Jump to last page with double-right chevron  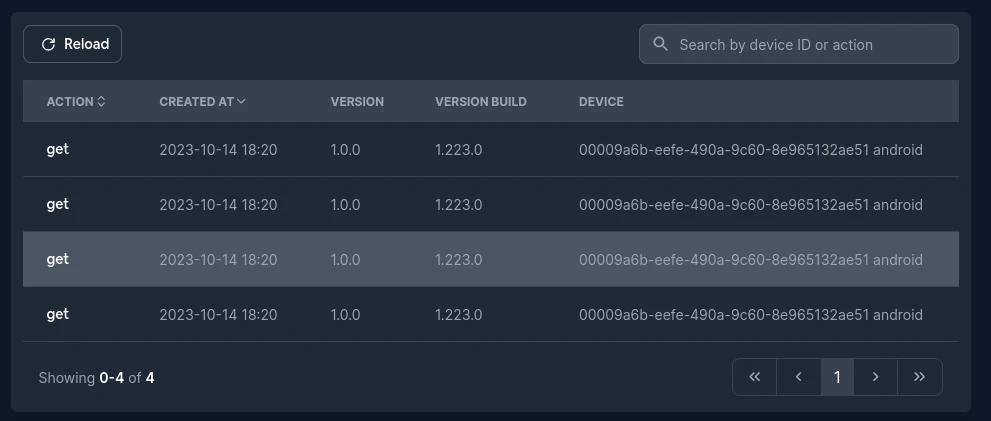click(919, 377)
